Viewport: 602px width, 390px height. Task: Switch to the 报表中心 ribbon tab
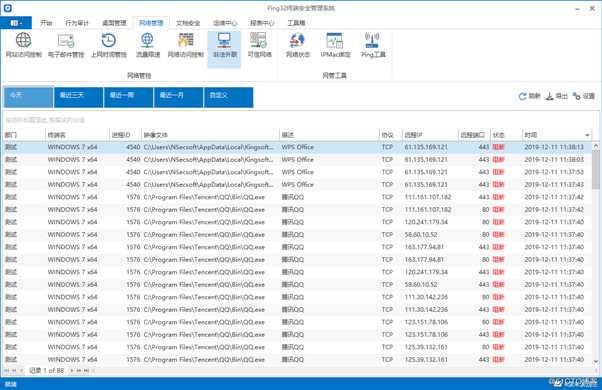pyautogui.click(x=262, y=23)
